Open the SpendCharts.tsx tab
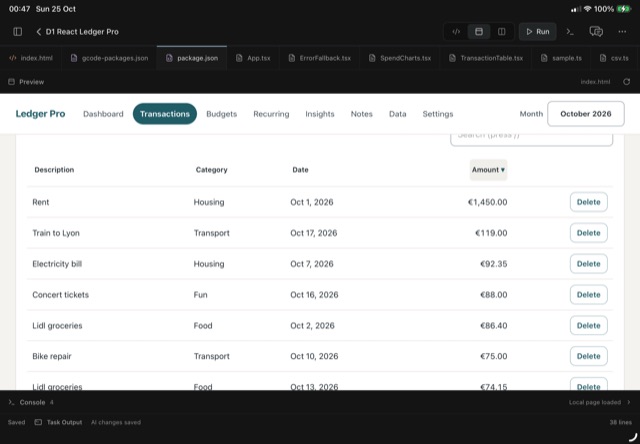This screenshot has height=444, width=640. (400, 58)
